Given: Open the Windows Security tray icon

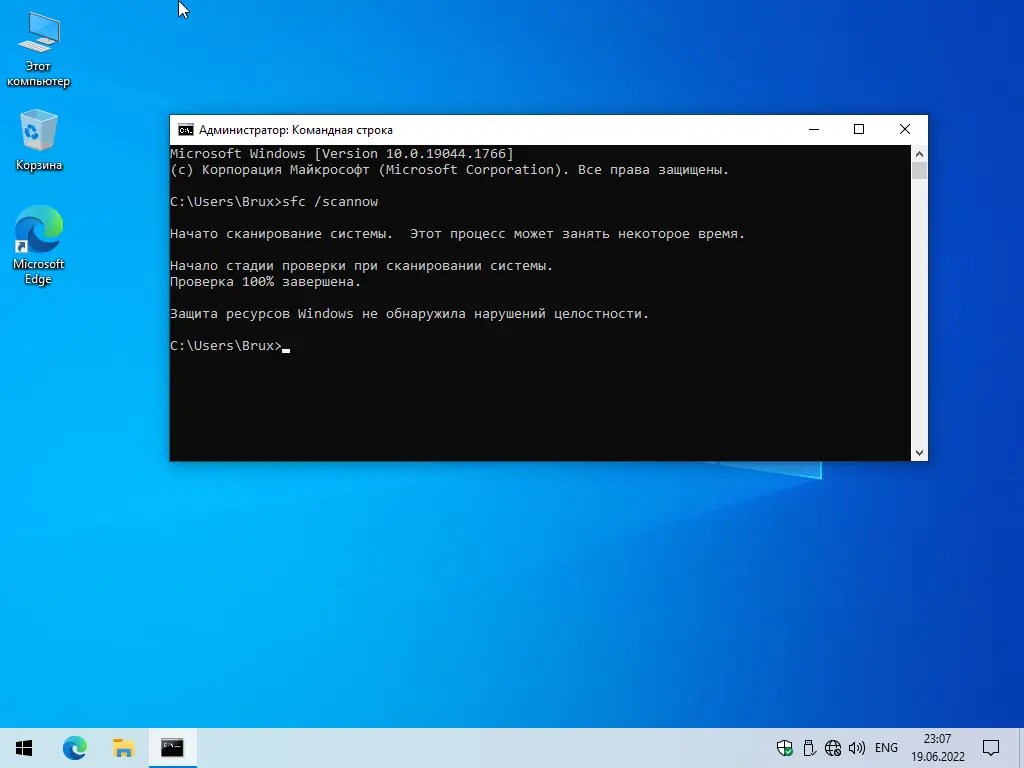Looking at the screenshot, I should tap(785, 748).
